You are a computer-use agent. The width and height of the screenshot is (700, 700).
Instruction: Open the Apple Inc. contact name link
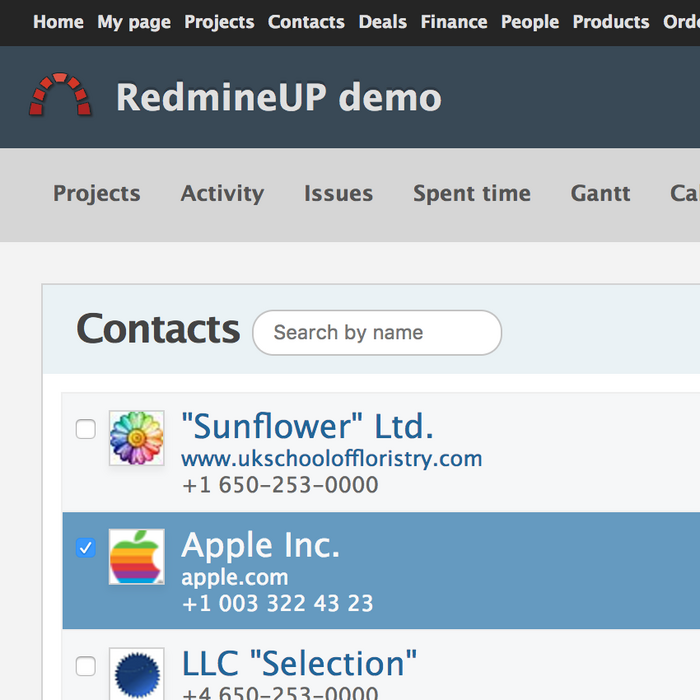point(260,545)
